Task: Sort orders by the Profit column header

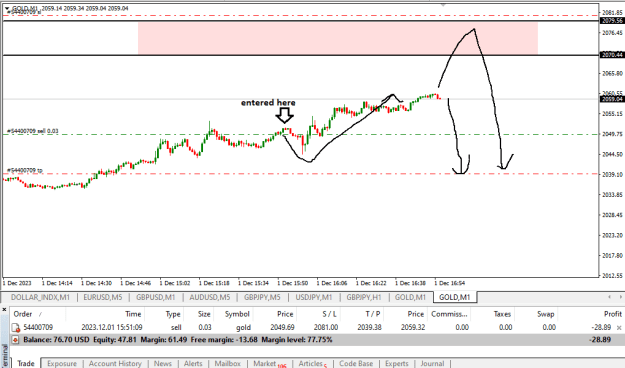Action: coord(612,314)
